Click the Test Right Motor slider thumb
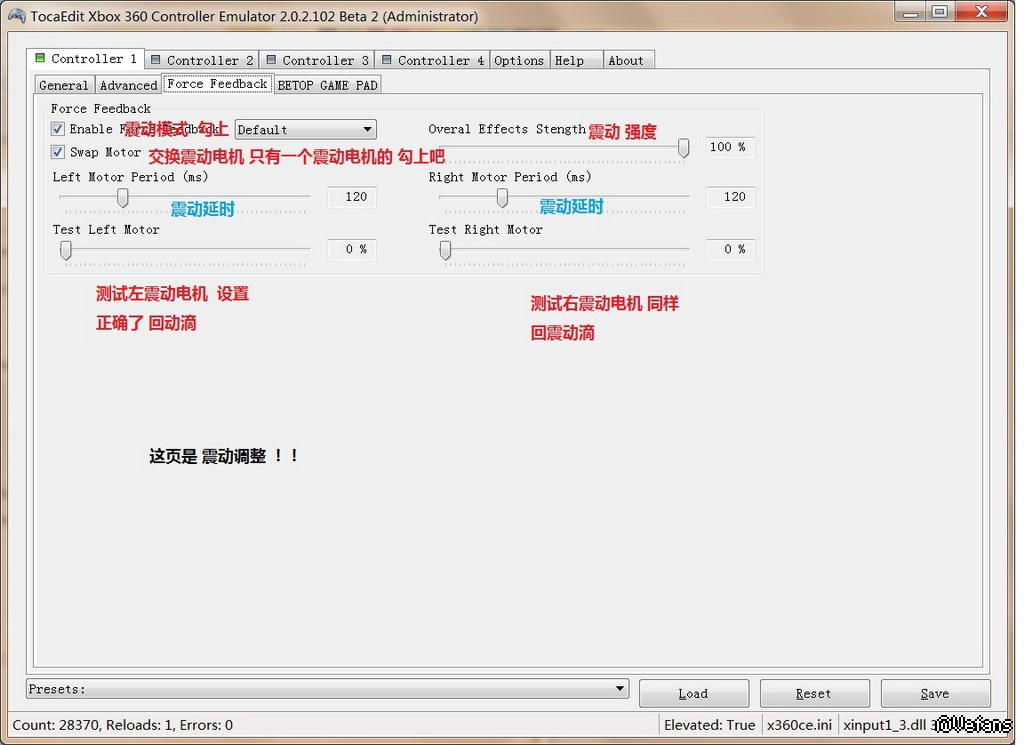Screen dimensions: 1024x745 [x=445, y=249]
